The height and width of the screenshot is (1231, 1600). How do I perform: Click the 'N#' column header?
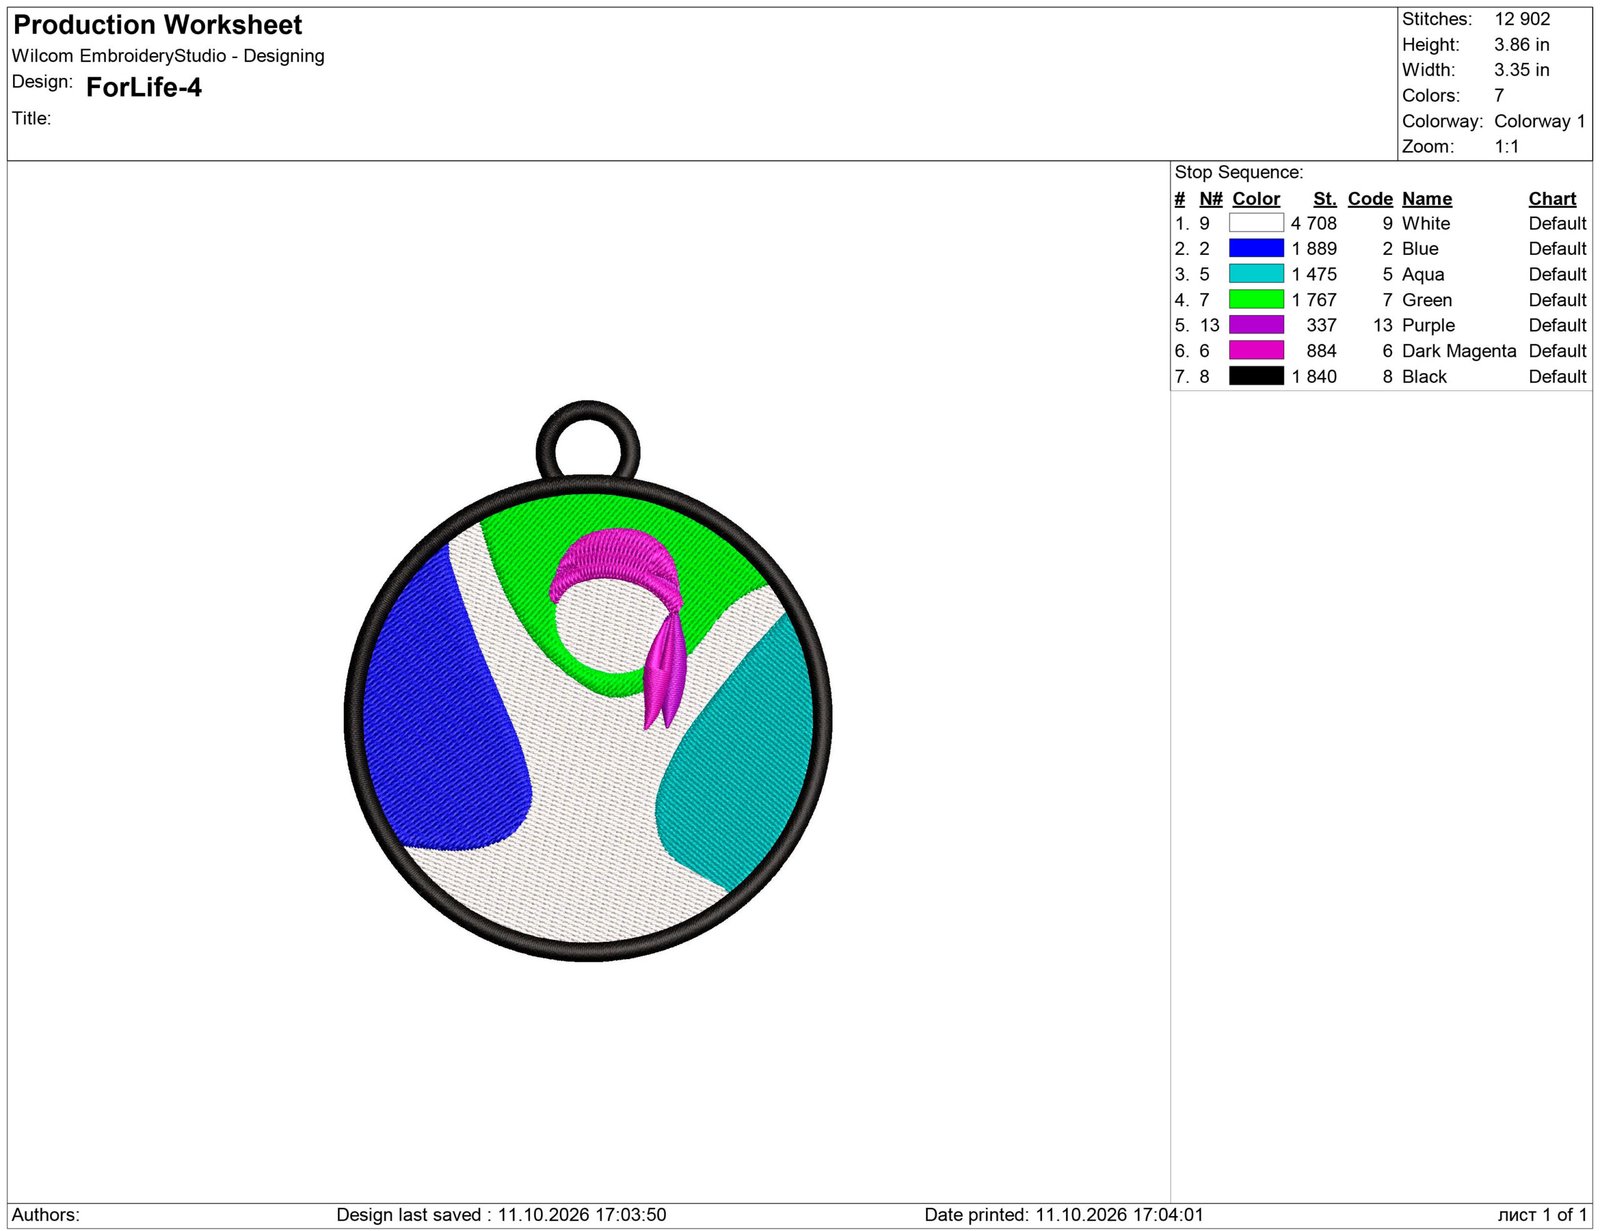[1211, 199]
